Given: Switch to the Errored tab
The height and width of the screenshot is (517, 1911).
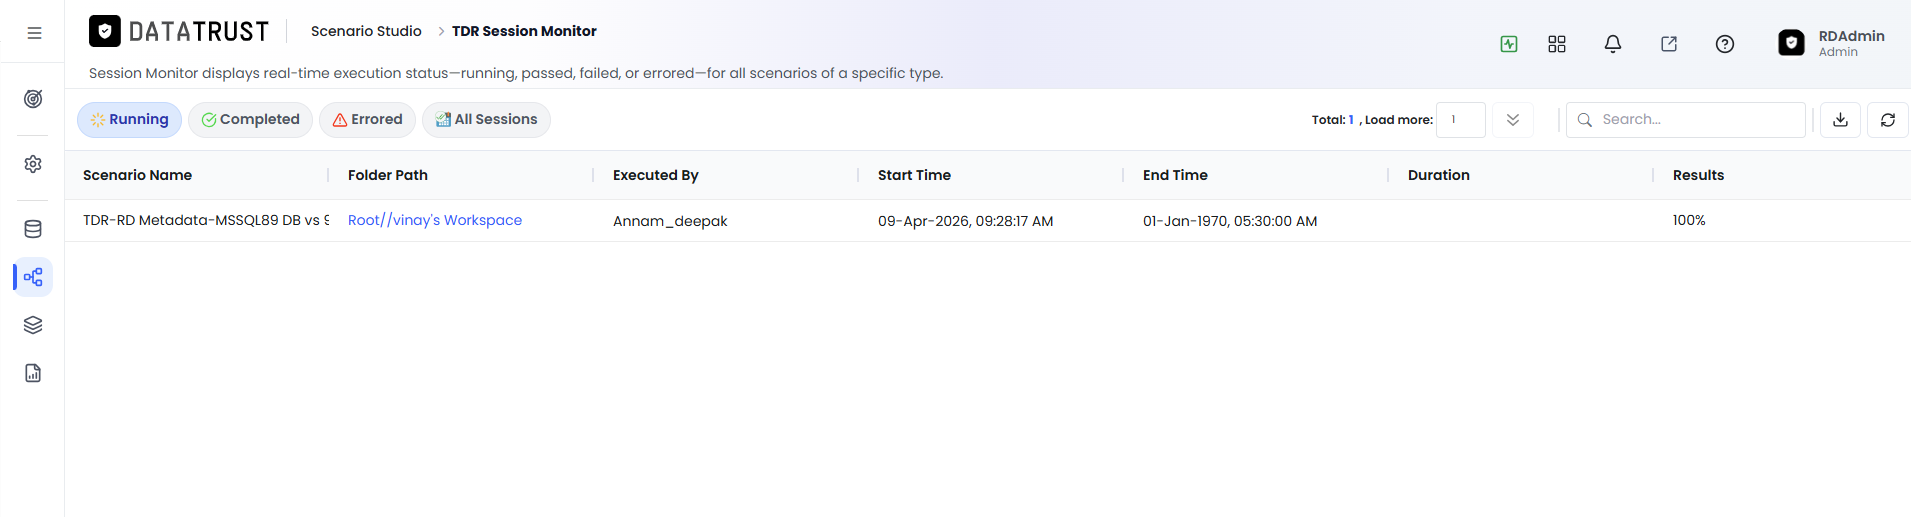Looking at the screenshot, I should [367, 120].
